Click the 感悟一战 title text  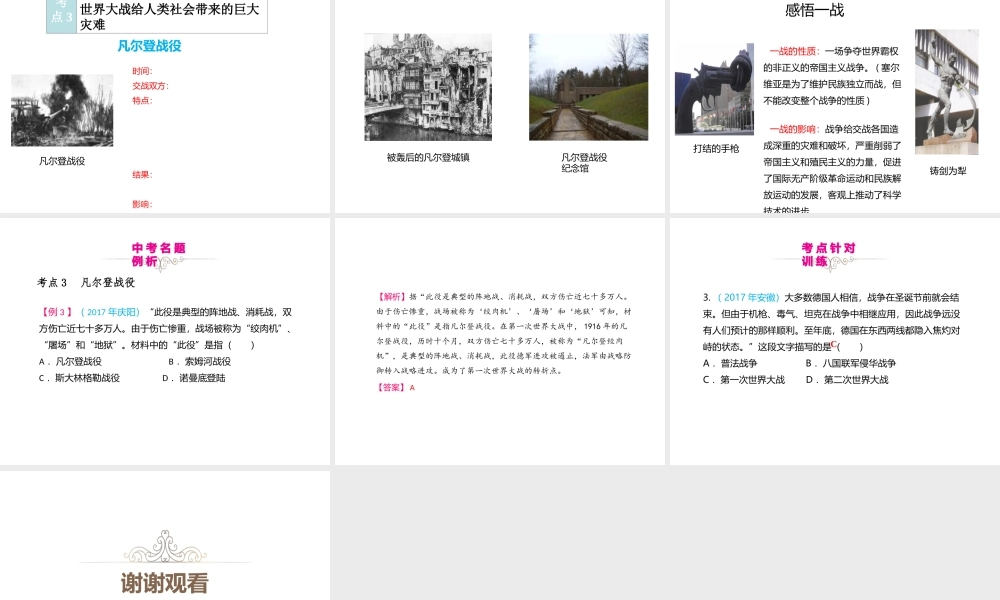tap(814, 10)
